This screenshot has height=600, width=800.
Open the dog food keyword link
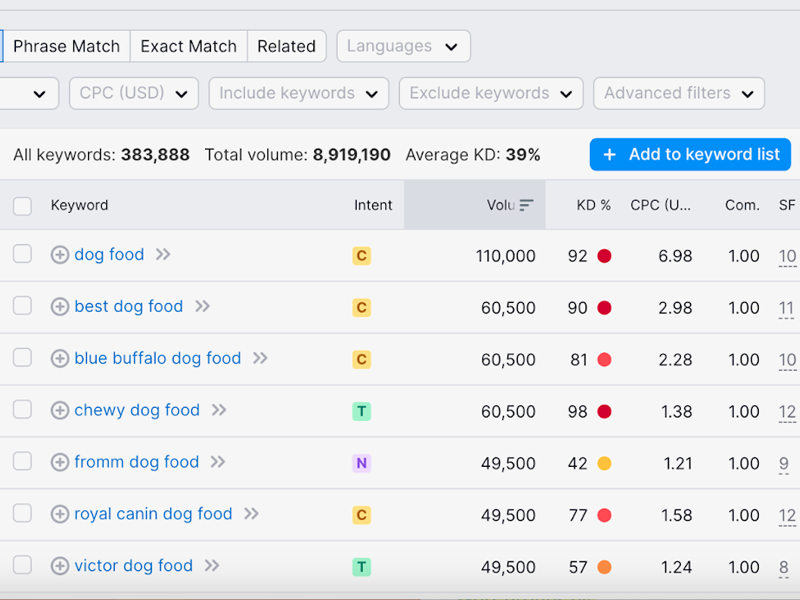[x=107, y=254]
